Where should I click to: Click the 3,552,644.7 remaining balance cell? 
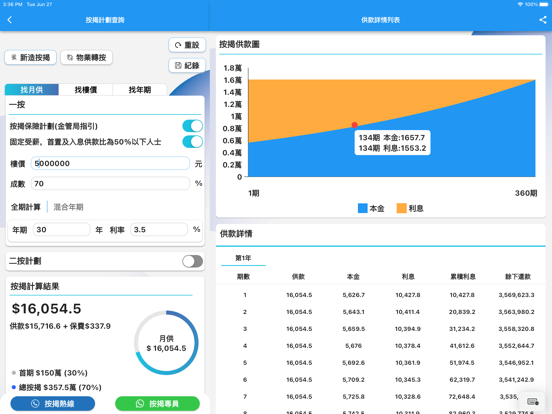pyautogui.click(x=516, y=346)
